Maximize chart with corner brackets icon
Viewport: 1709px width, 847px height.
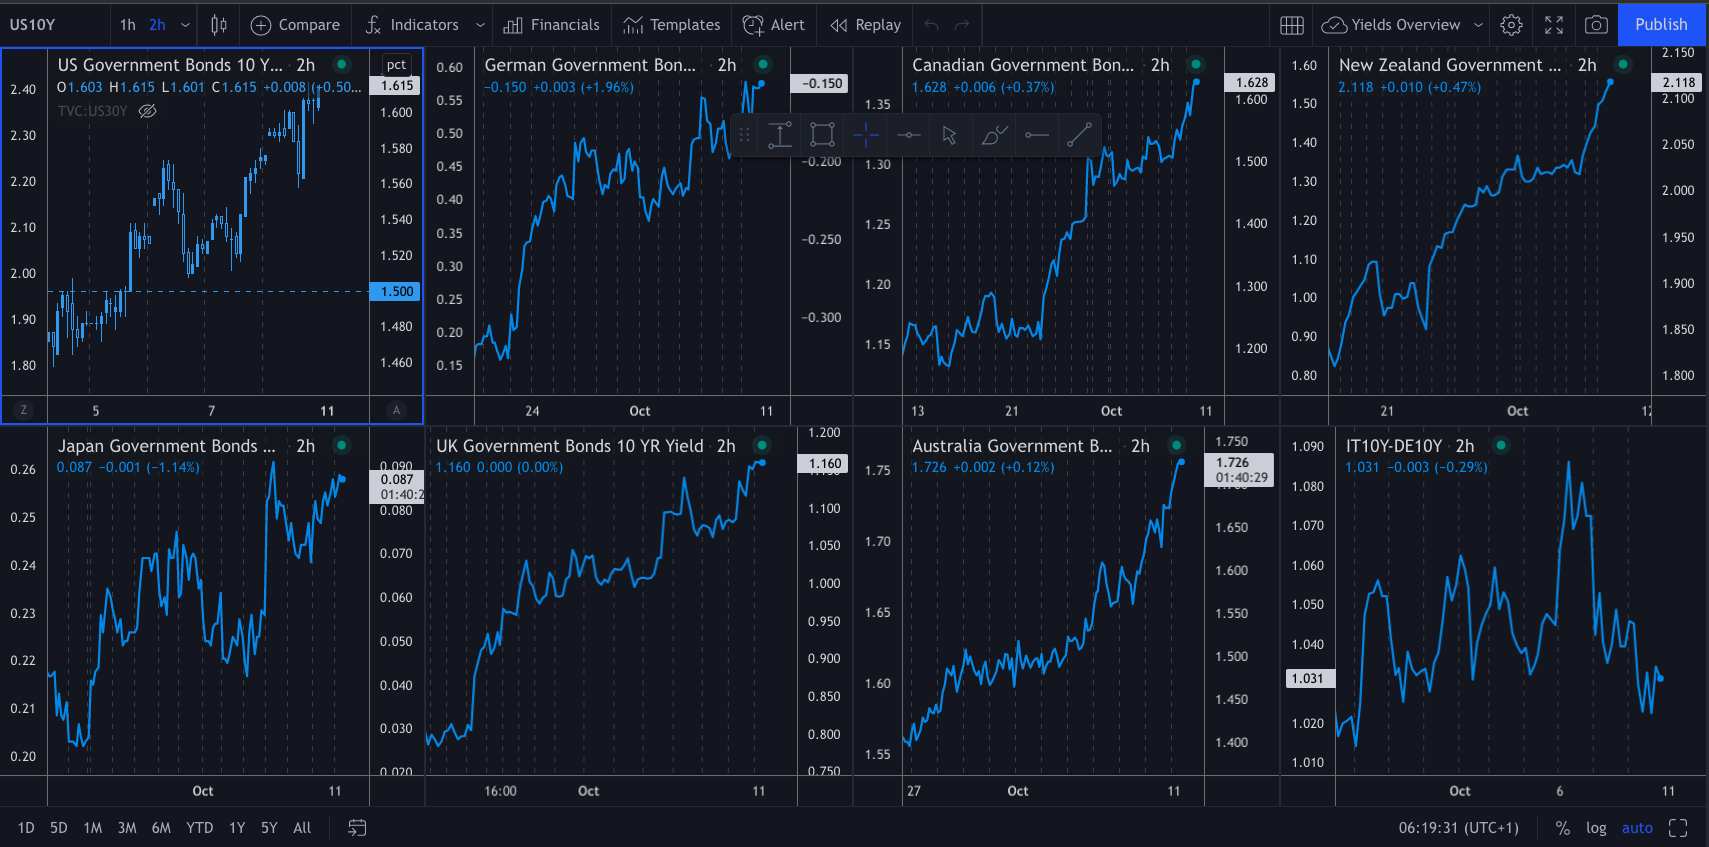tap(1678, 828)
